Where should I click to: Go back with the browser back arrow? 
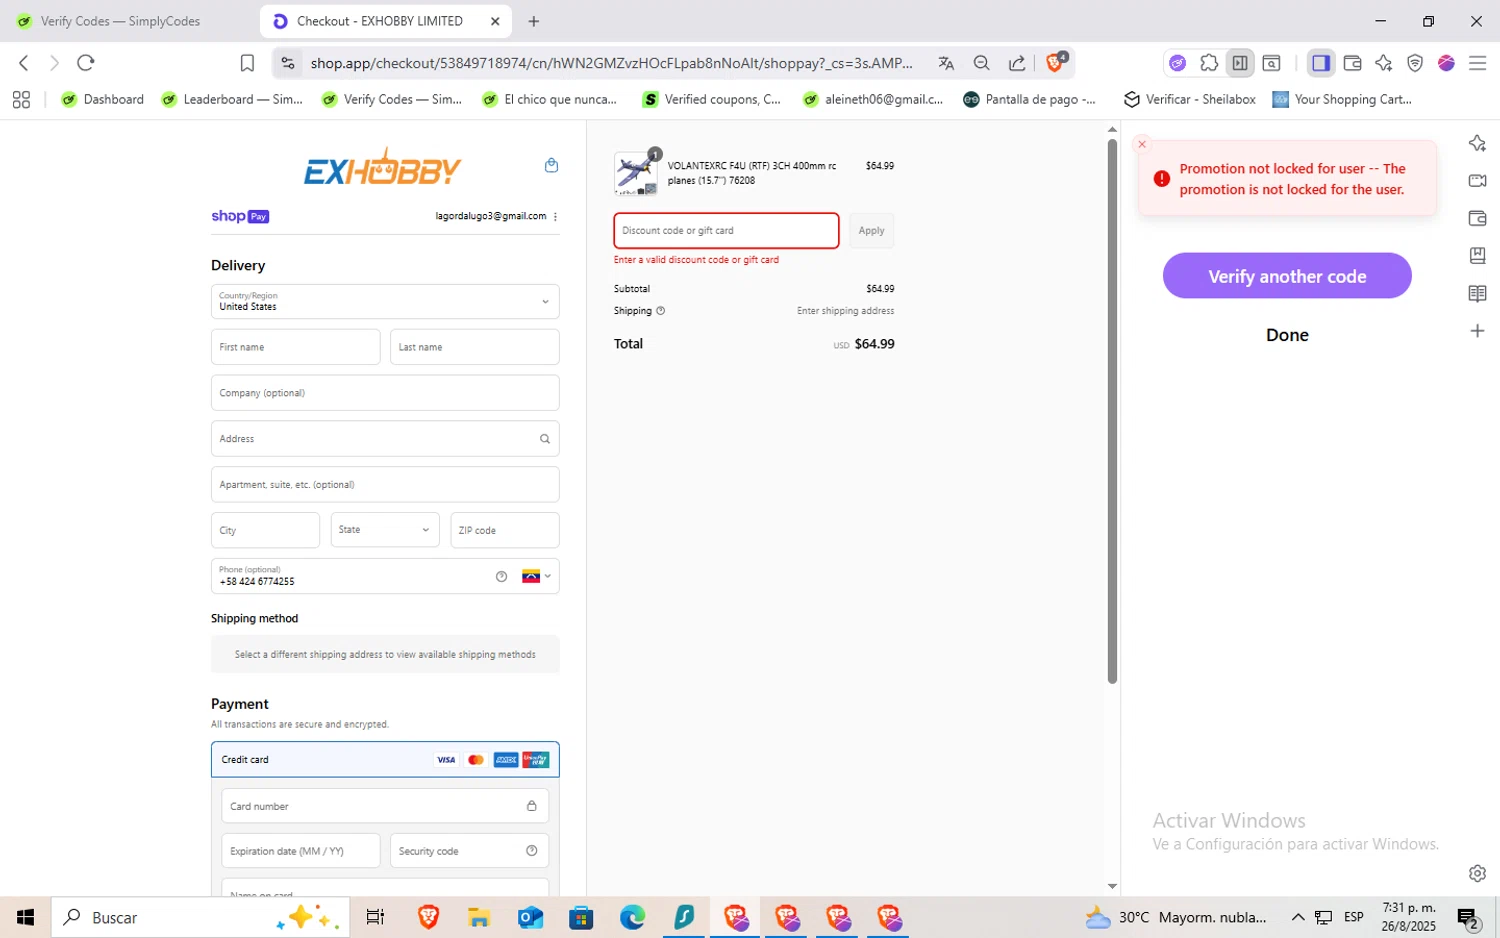pyautogui.click(x=24, y=63)
